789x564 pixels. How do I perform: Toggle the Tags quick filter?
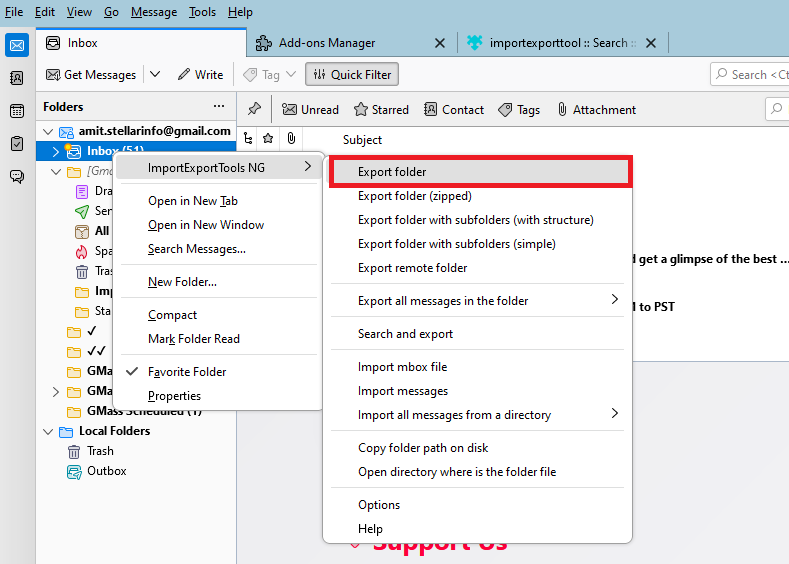(x=519, y=110)
